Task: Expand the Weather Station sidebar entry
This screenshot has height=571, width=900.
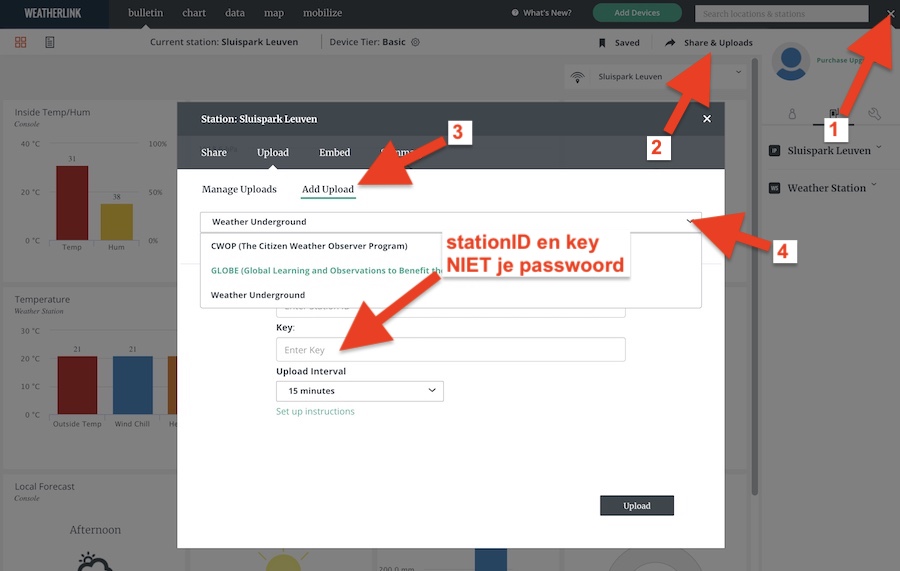Action: point(828,188)
